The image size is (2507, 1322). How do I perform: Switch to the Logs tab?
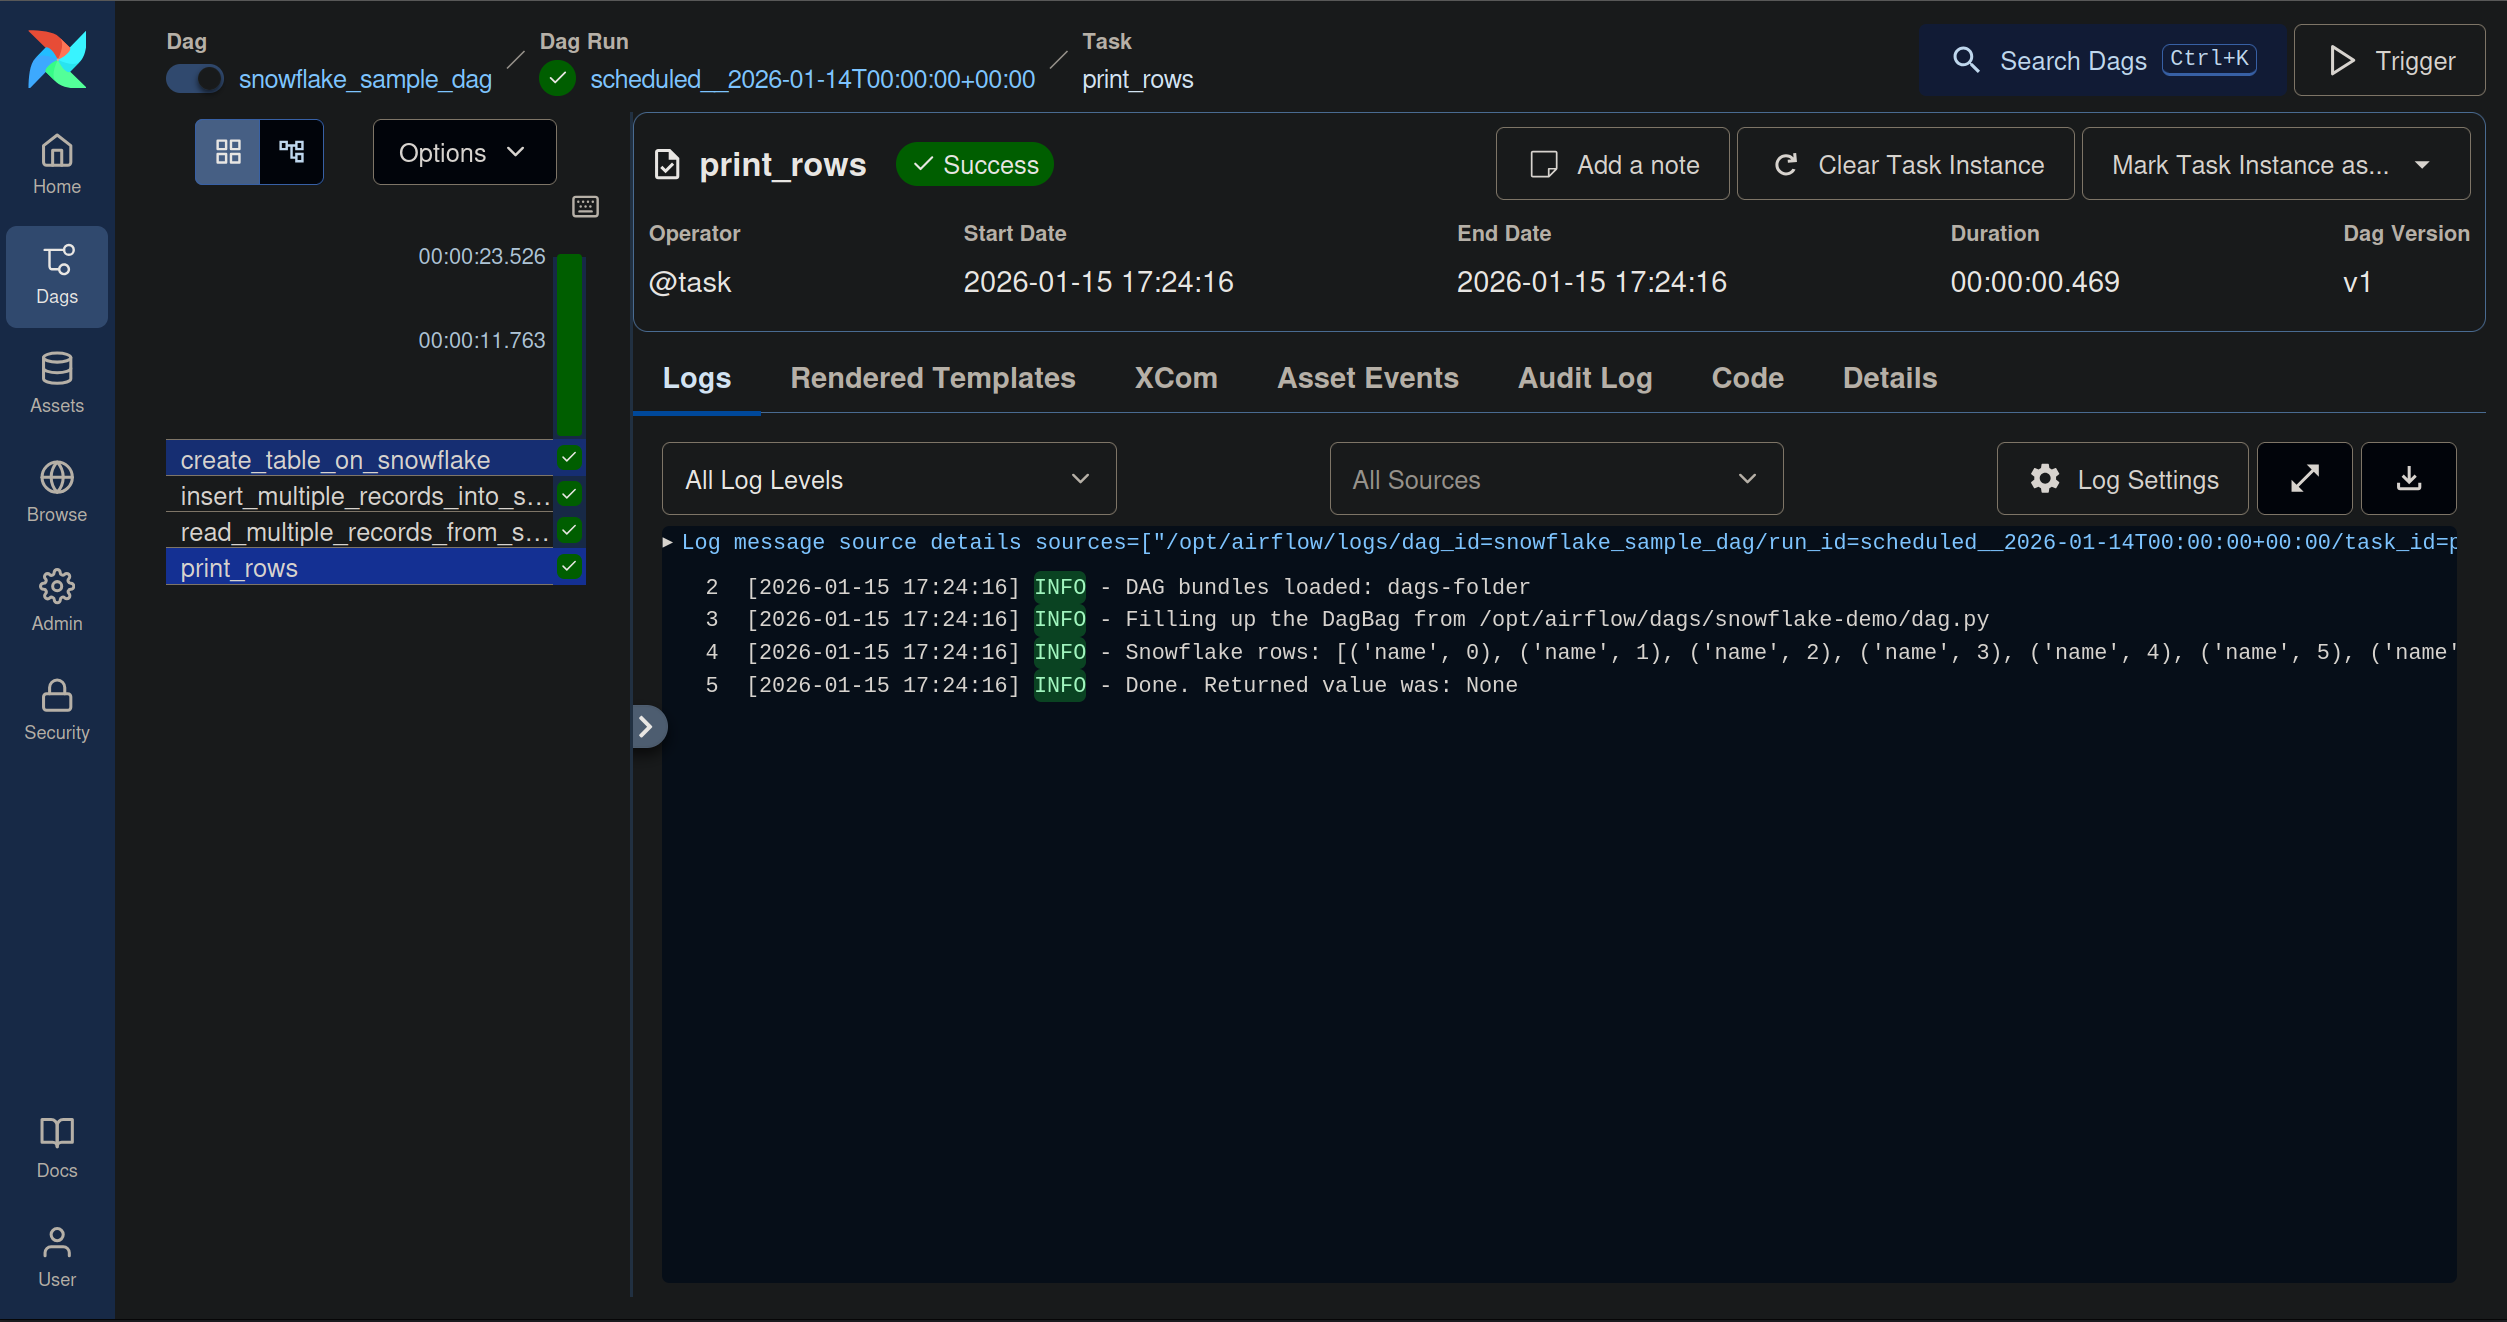pyautogui.click(x=697, y=379)
